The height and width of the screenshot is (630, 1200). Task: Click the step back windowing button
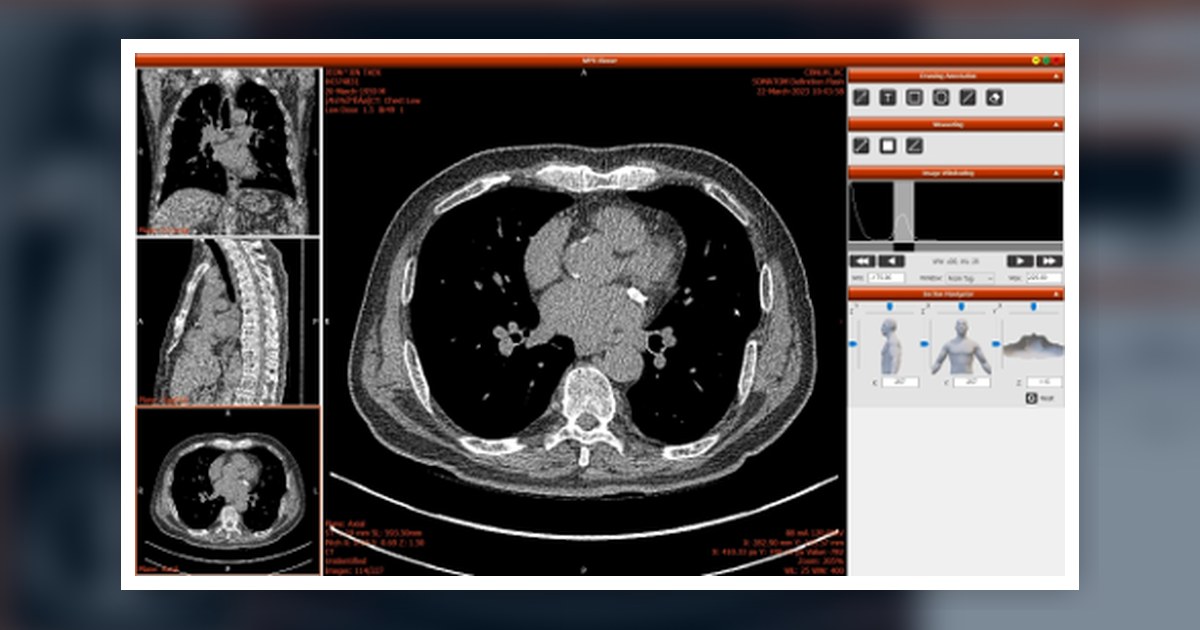click(891, 261)
